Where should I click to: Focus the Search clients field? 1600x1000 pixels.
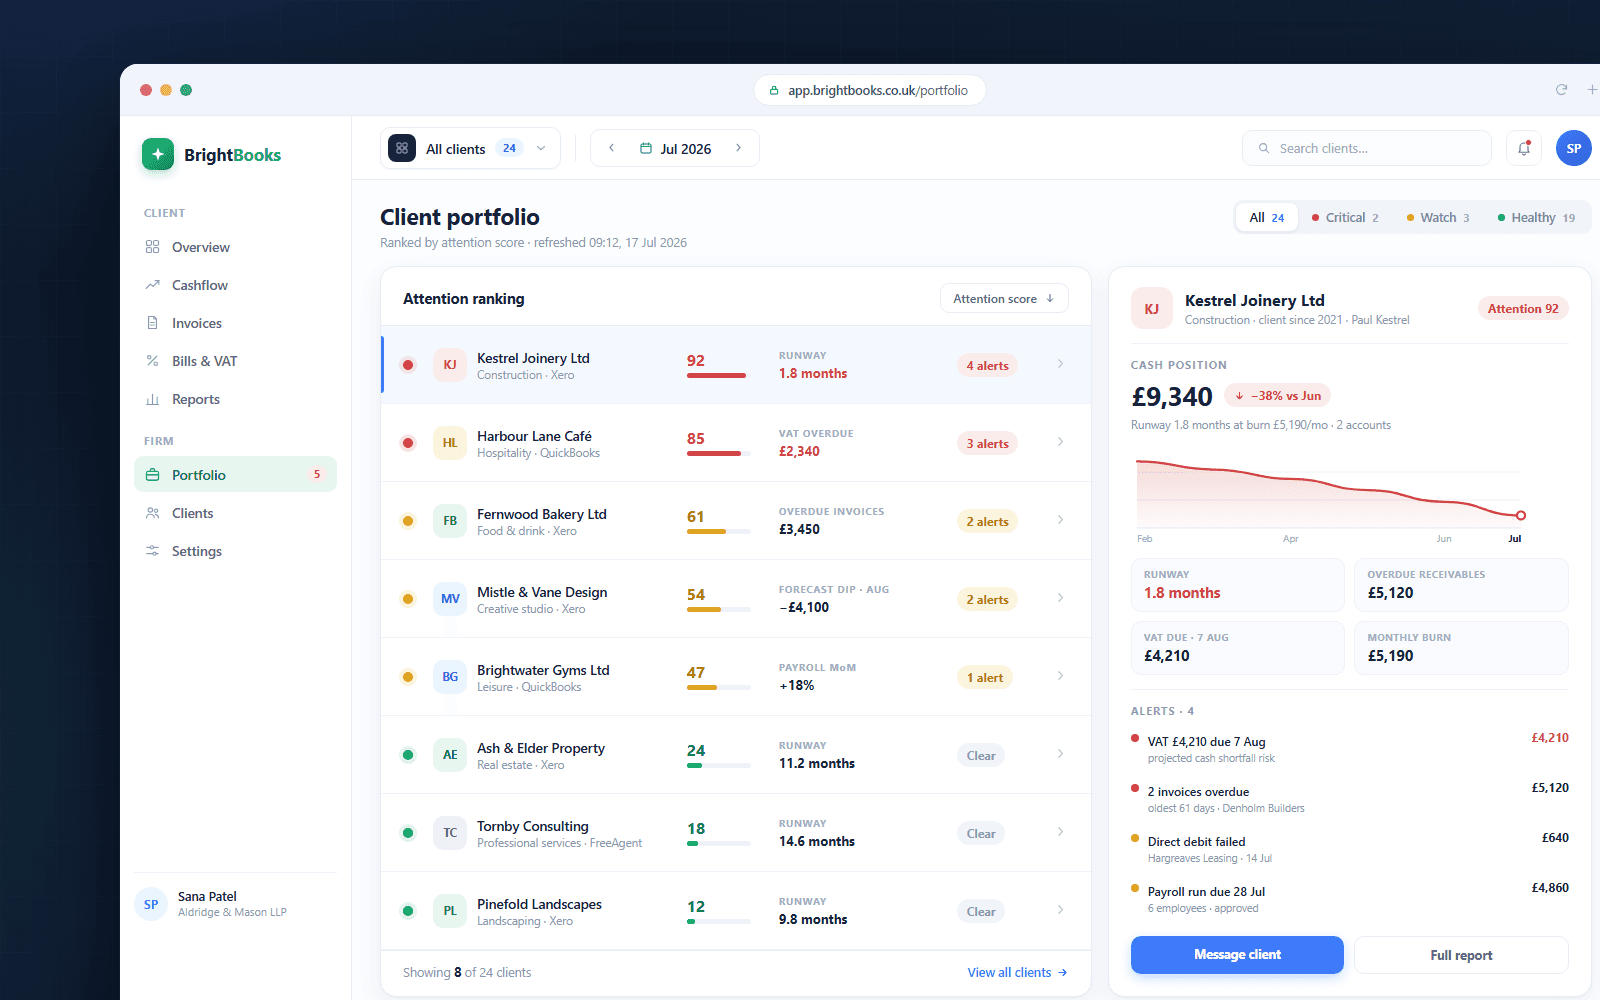pos(1366,148)
